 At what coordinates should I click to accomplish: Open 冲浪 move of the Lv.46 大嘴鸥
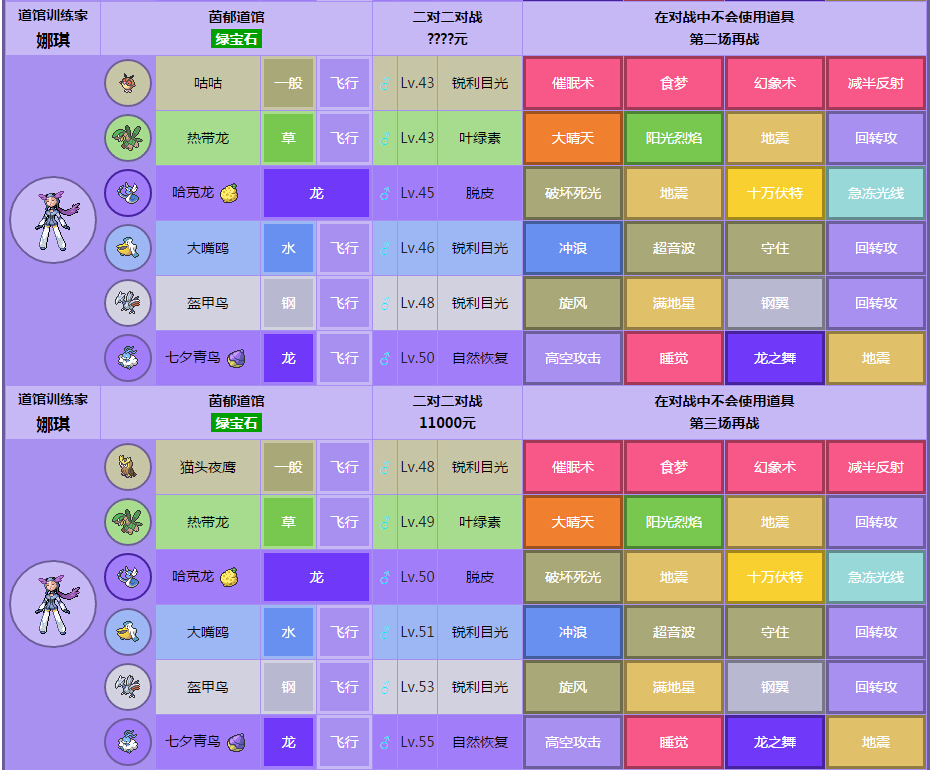tap(573, 248)
